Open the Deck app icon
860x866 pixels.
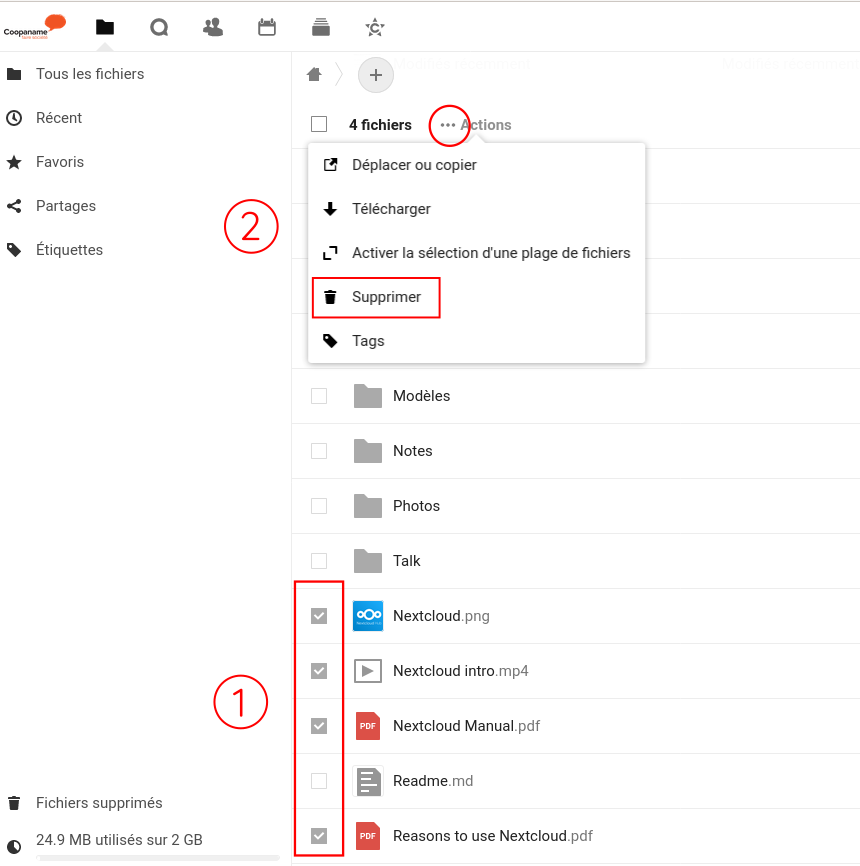point(321,27)
